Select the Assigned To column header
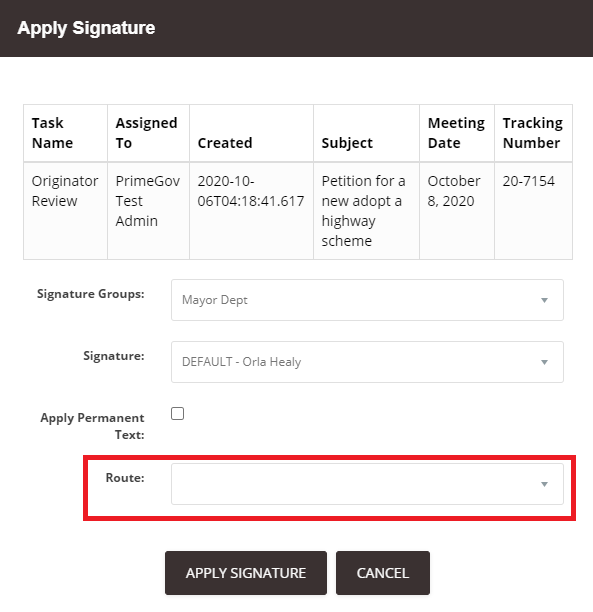This screenshot has height=612, width=593. (148, 133)
